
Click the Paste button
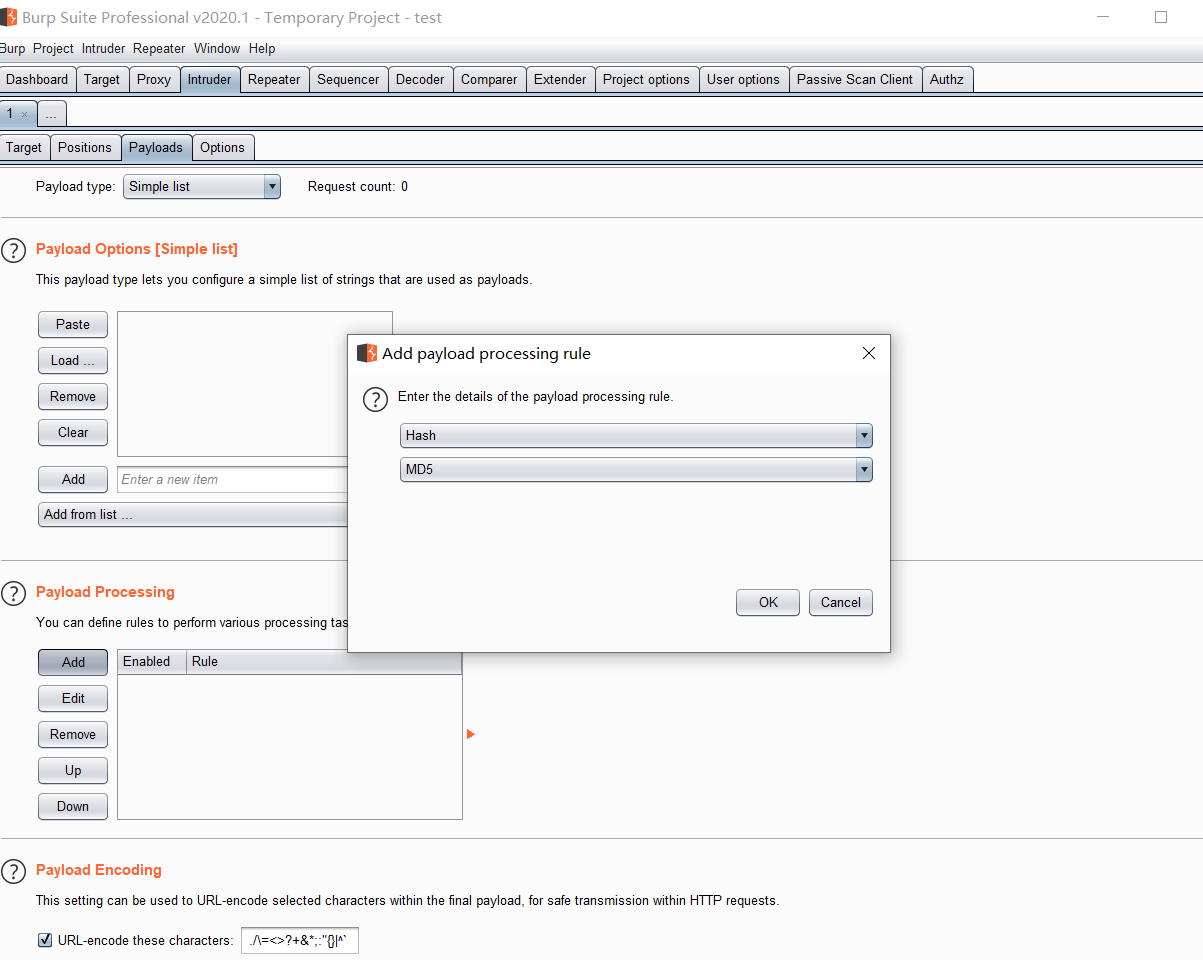pyautogui.click(x=73, y=325)
